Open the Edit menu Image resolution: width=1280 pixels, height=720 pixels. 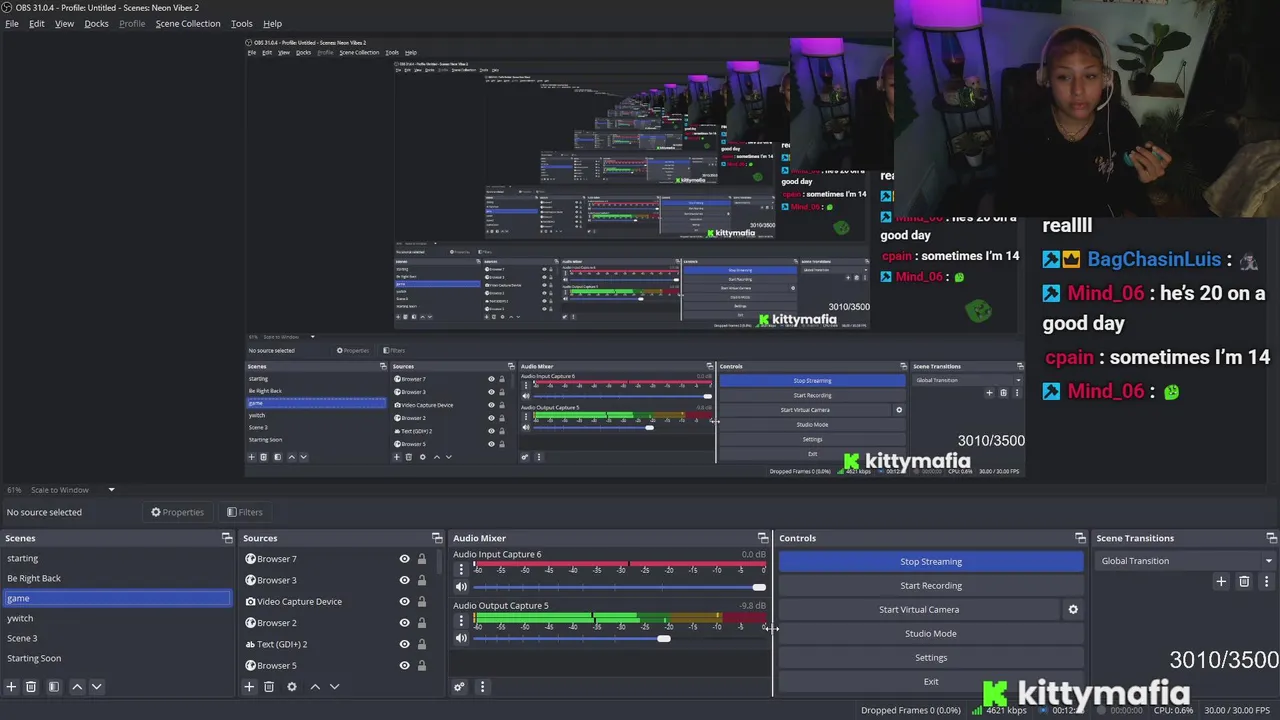(36, 23)
